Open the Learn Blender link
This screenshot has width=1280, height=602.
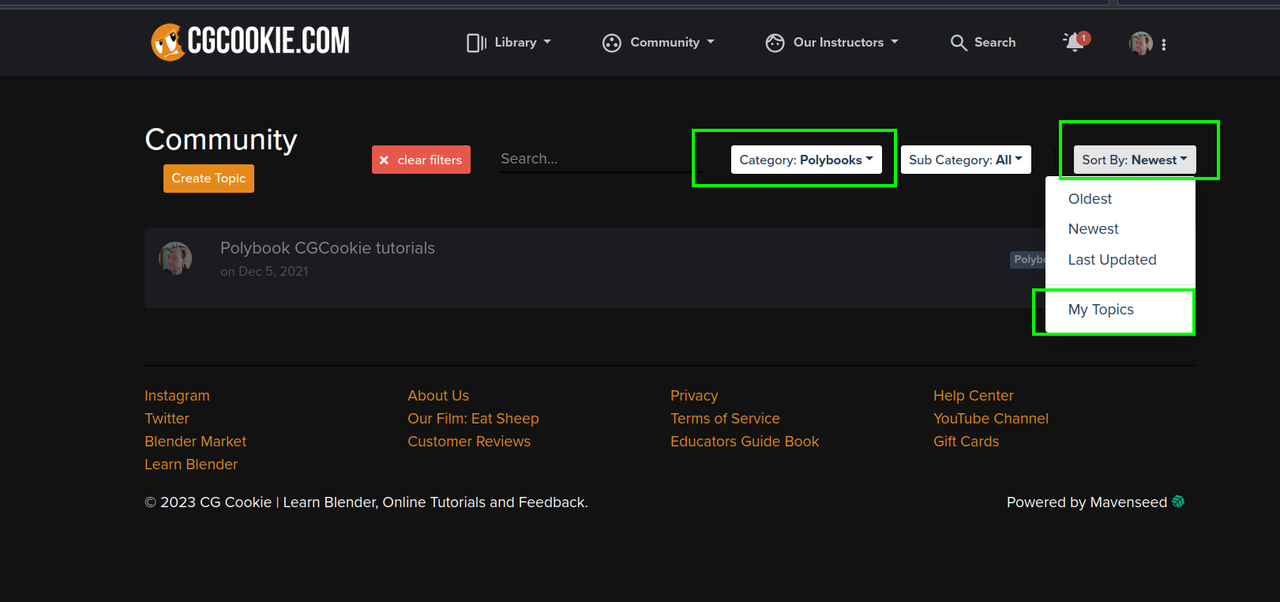click(x=191, y=464)
